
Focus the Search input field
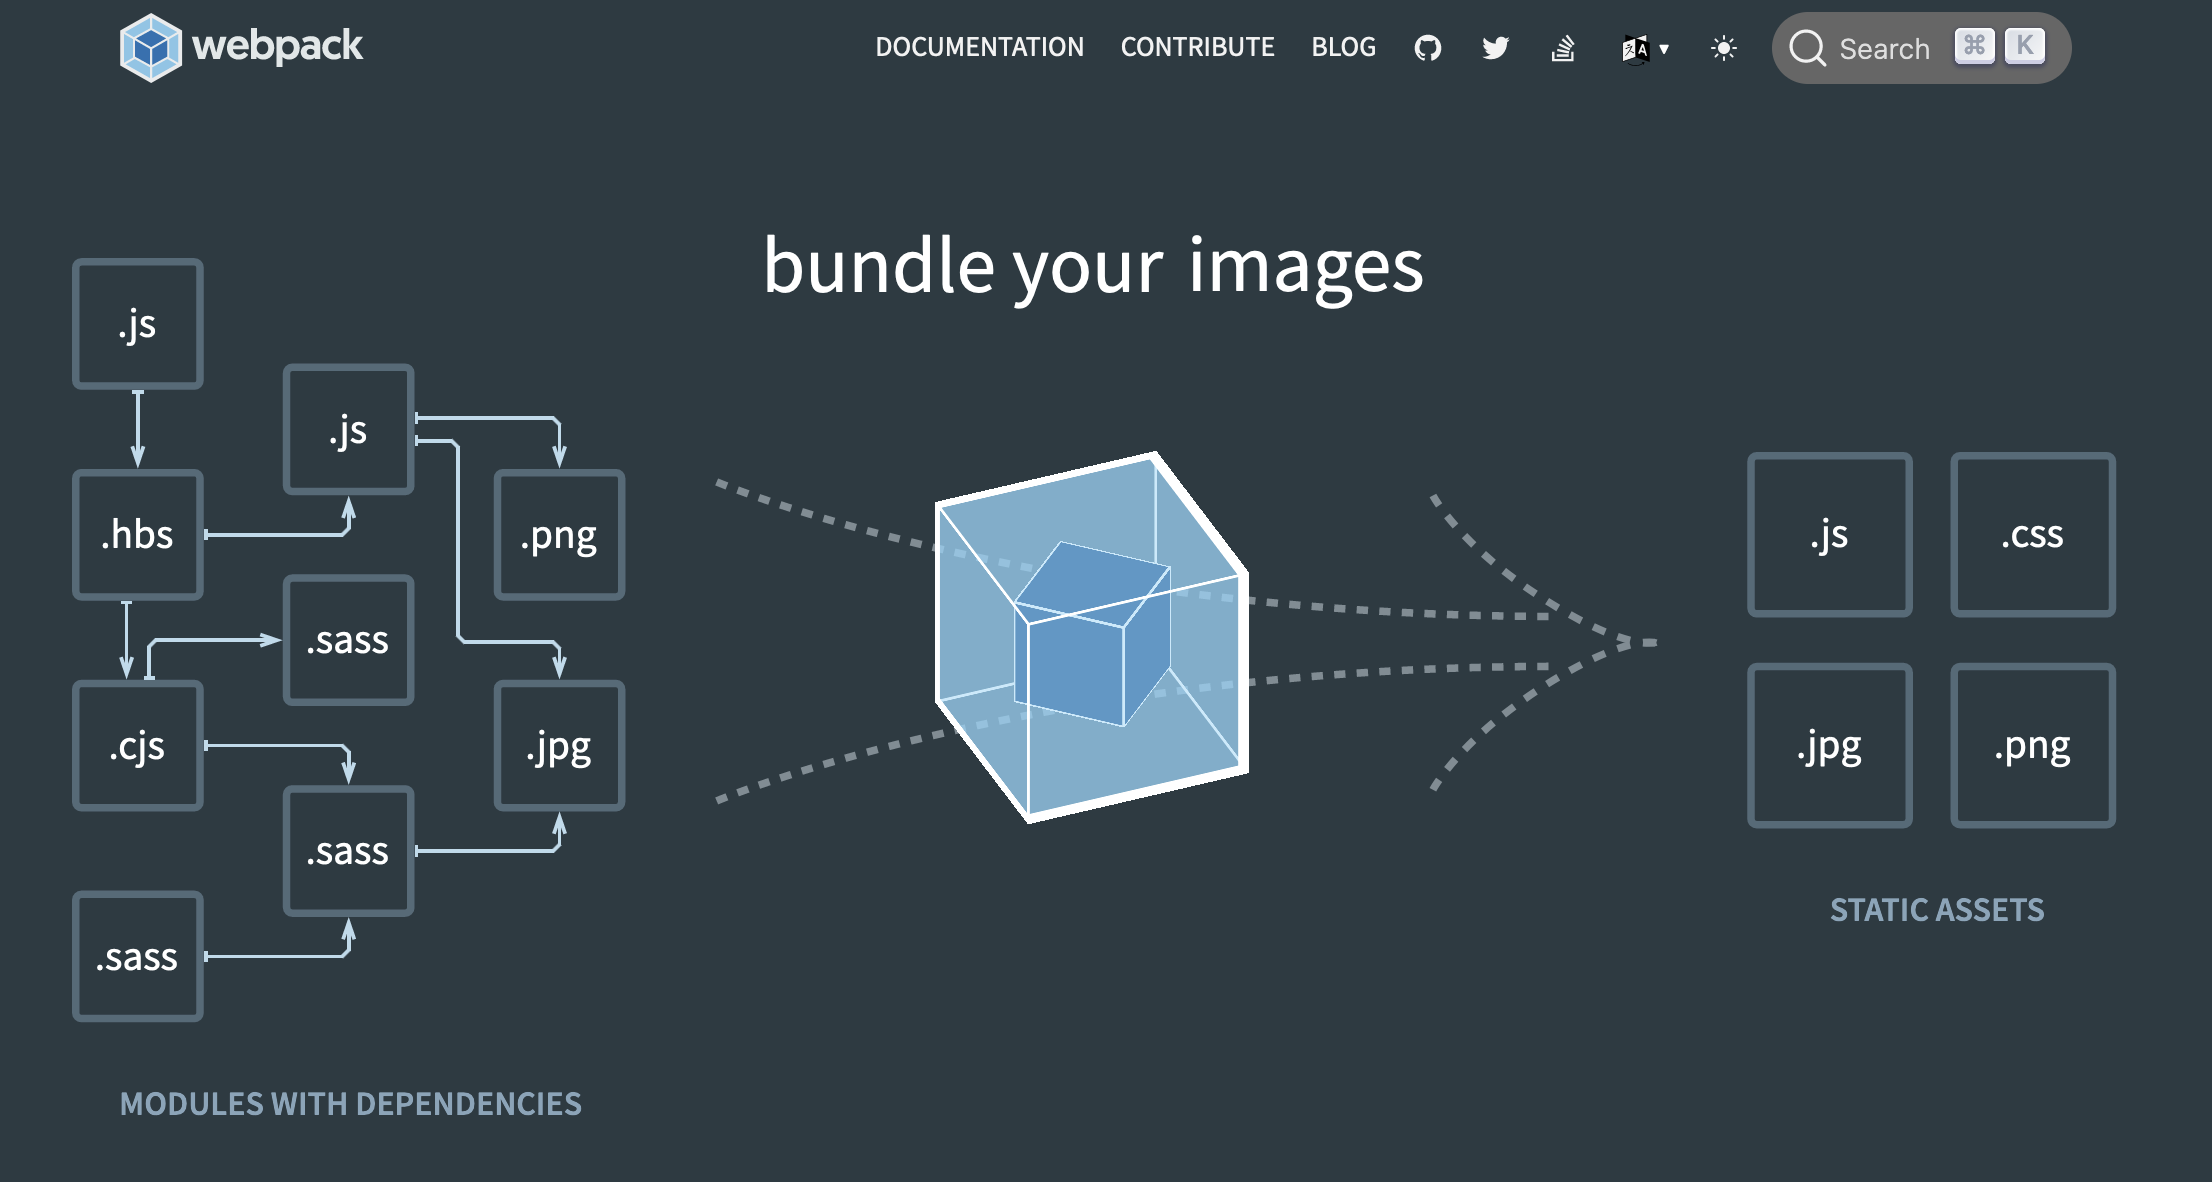point(1884,49)
